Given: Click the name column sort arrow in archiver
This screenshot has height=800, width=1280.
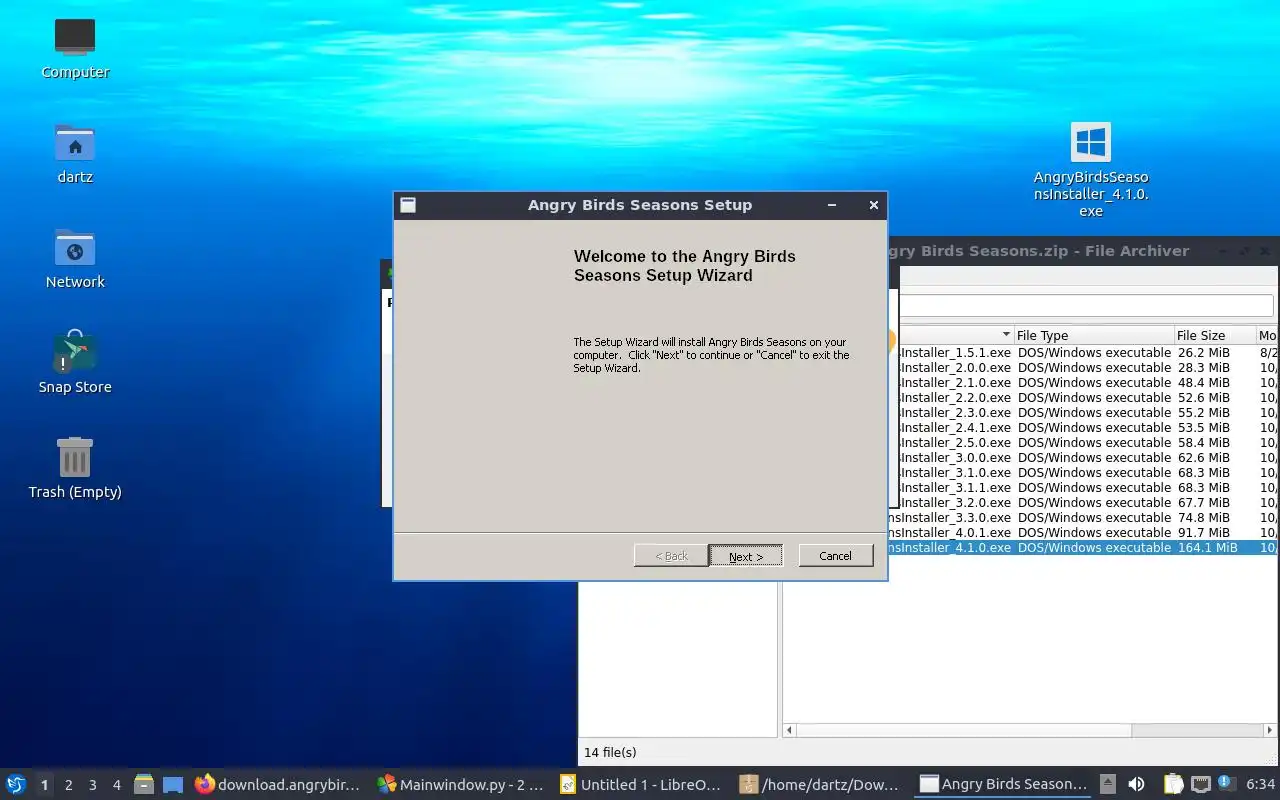Looking at the screenshot, I should (1006, 335).
